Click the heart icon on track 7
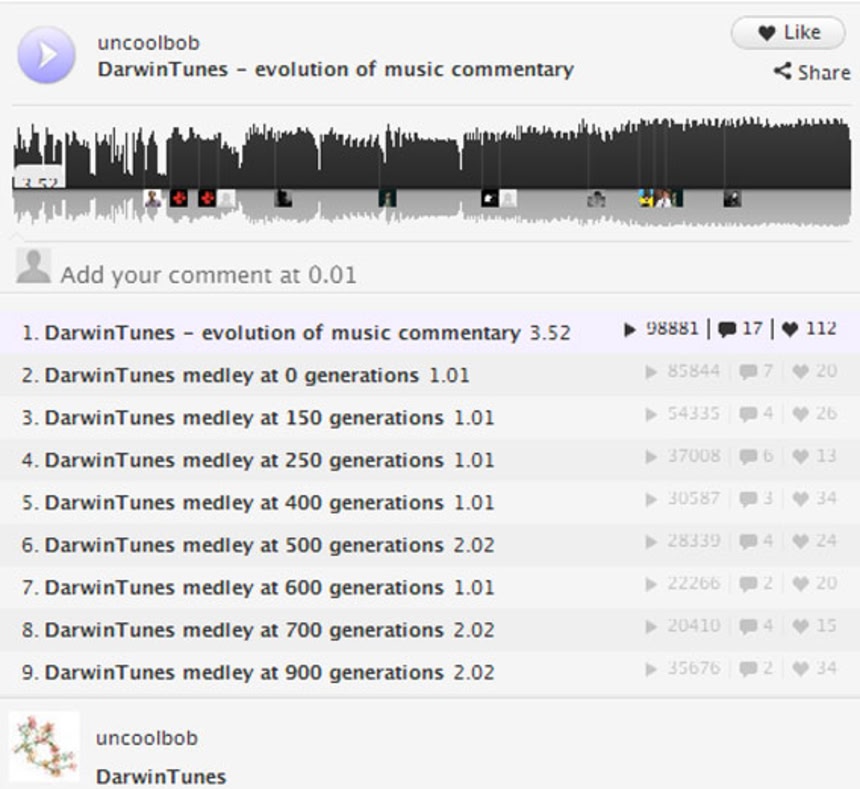Viewport: 860px width, 789px height. point(800,584)
